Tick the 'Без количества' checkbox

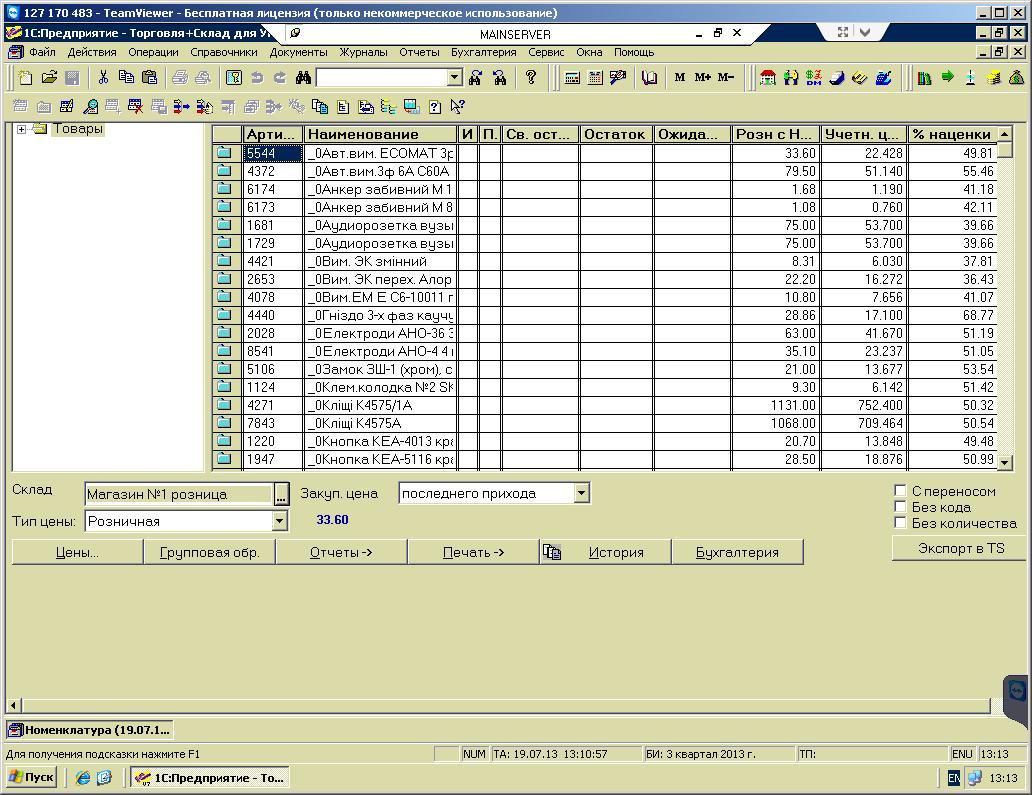[900, 523]
